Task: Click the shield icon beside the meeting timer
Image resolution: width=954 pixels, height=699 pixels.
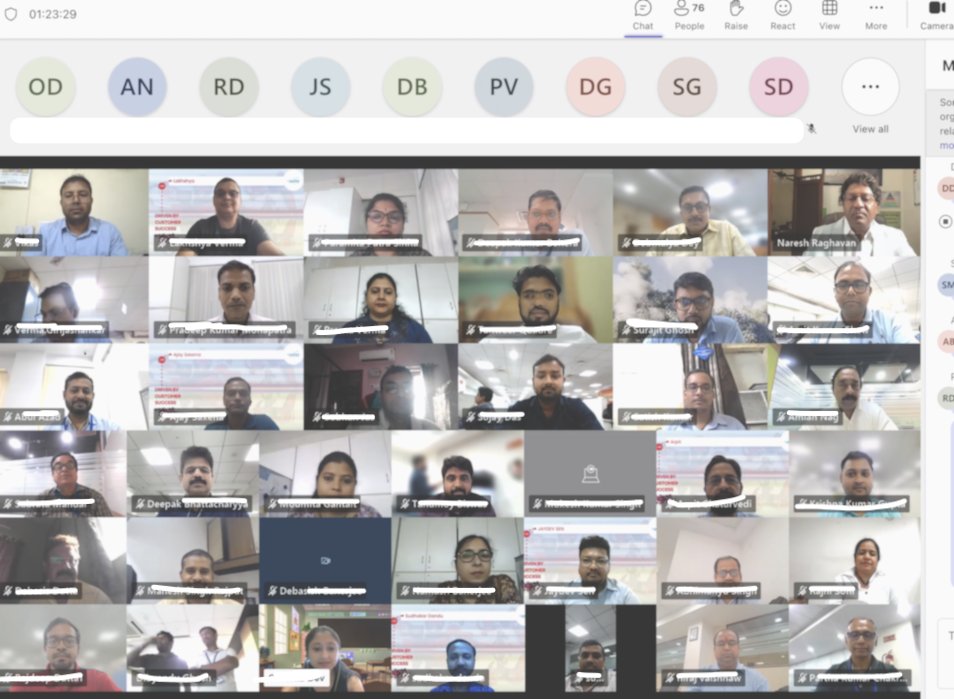Action: tap(12, 14)
